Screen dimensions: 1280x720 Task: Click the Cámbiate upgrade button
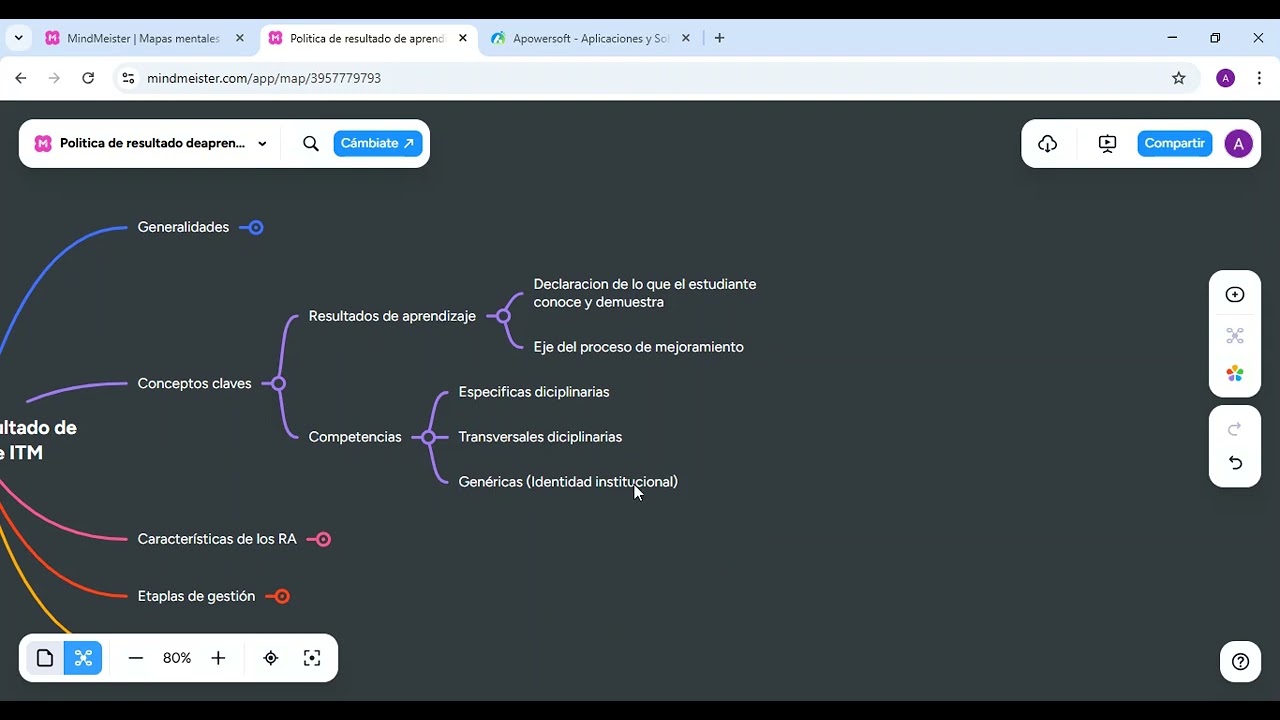point(377,143)
